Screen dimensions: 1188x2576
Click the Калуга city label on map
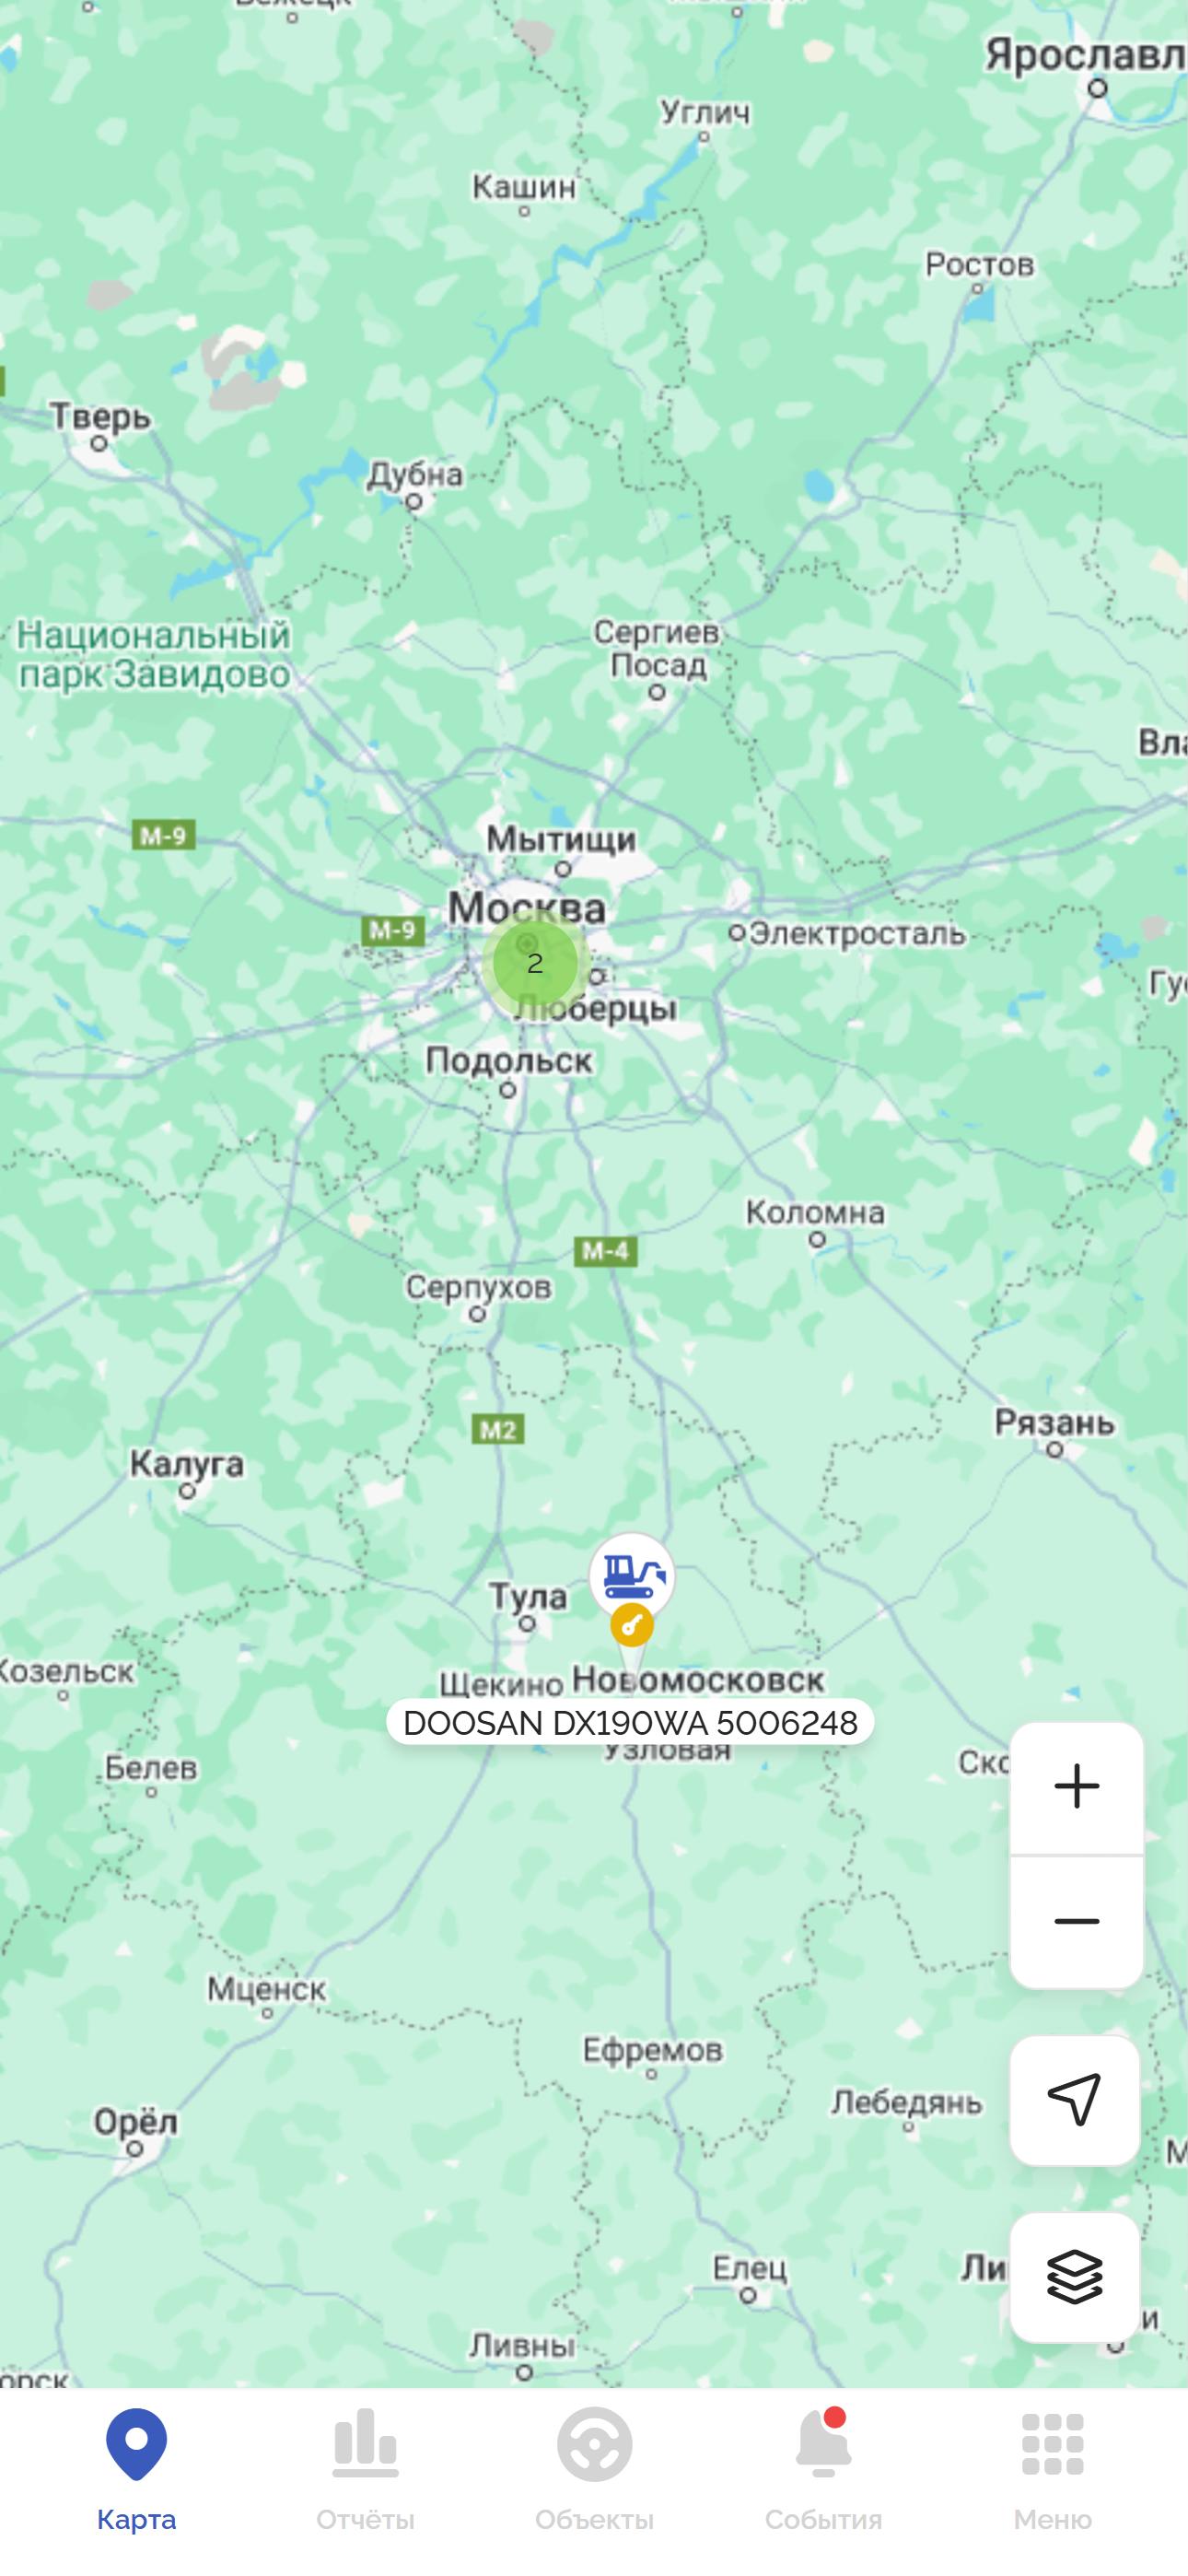pos(187,1464)
